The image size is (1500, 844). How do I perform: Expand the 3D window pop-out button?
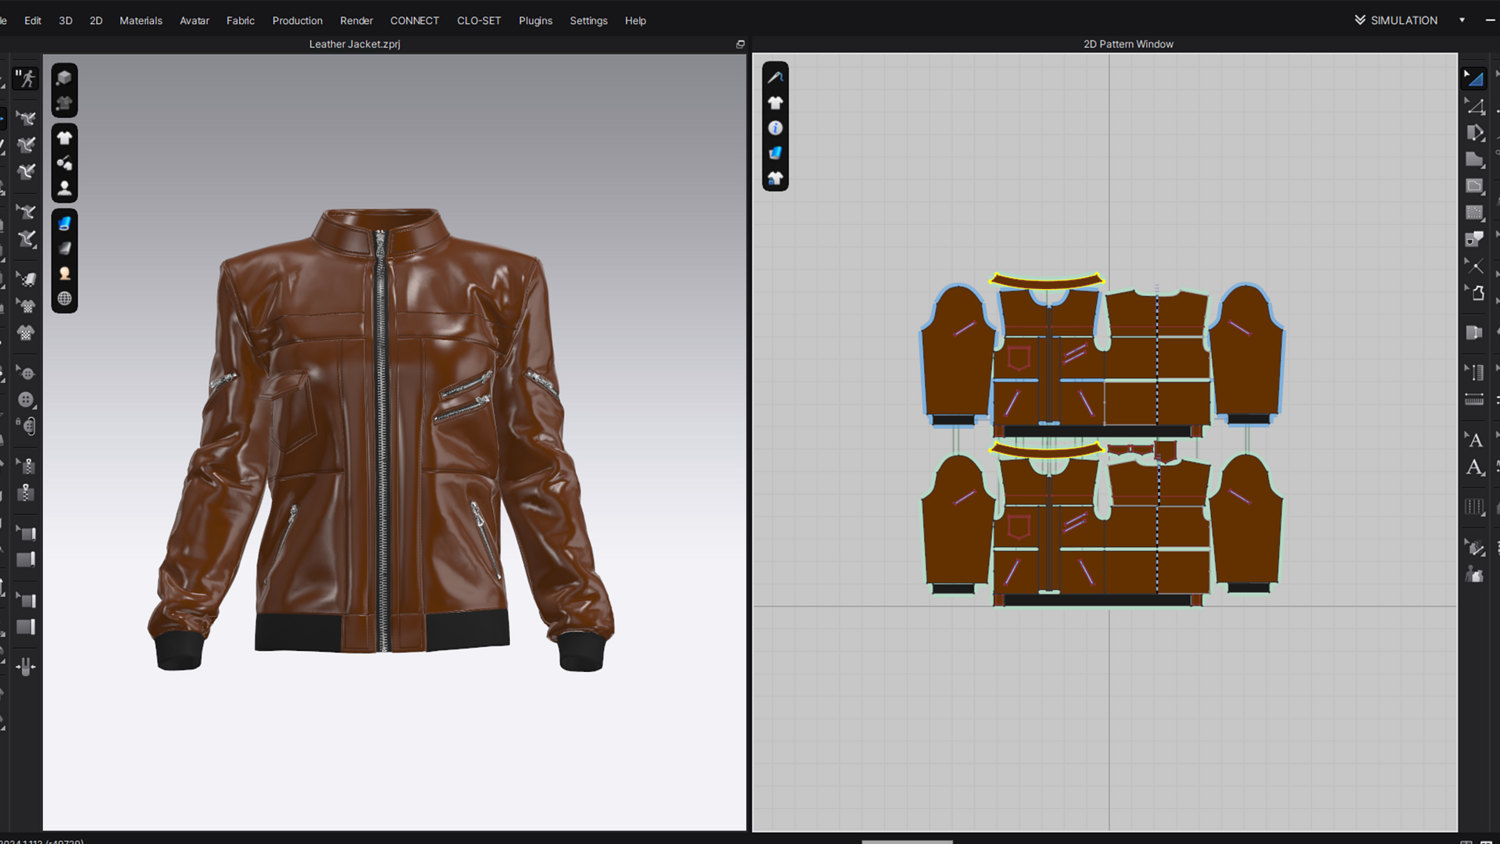(x=740, y=44)
